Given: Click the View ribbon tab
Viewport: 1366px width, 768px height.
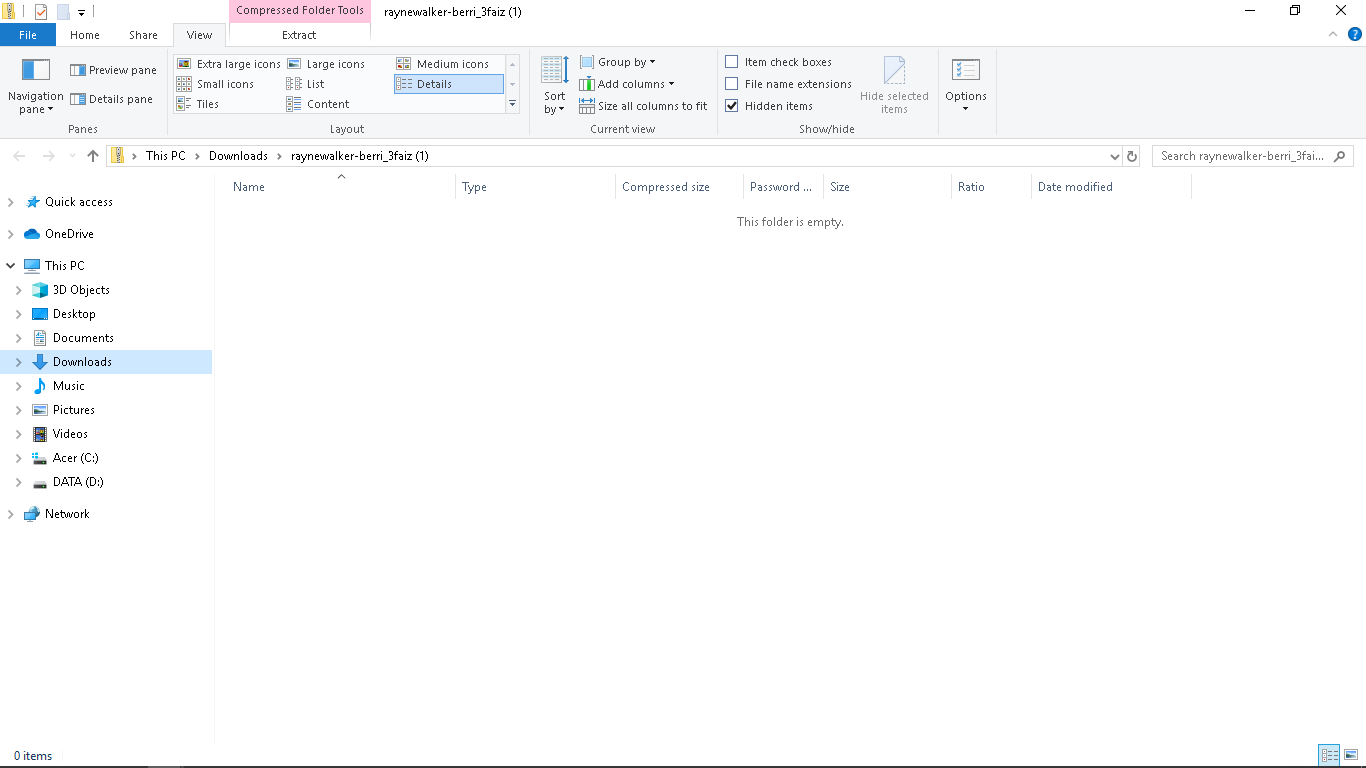Looking at the screenshot, I should coord(199,35).
